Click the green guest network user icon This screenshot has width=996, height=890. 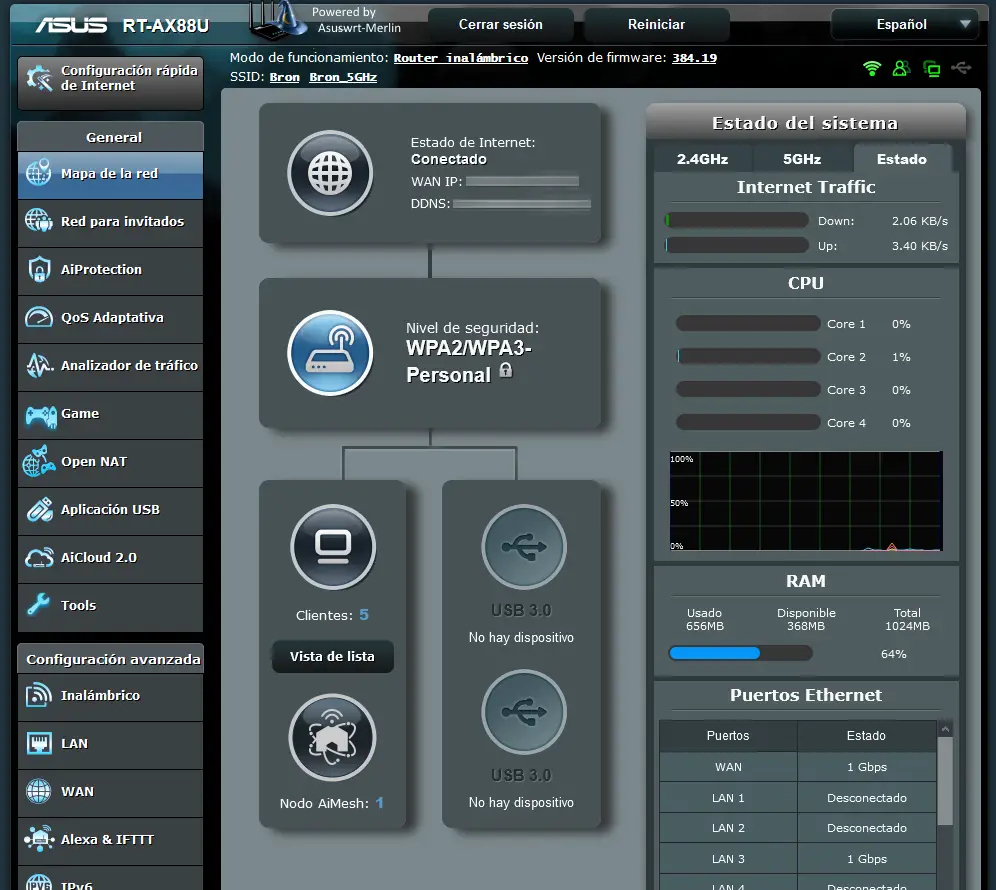[x=901, y=68]
